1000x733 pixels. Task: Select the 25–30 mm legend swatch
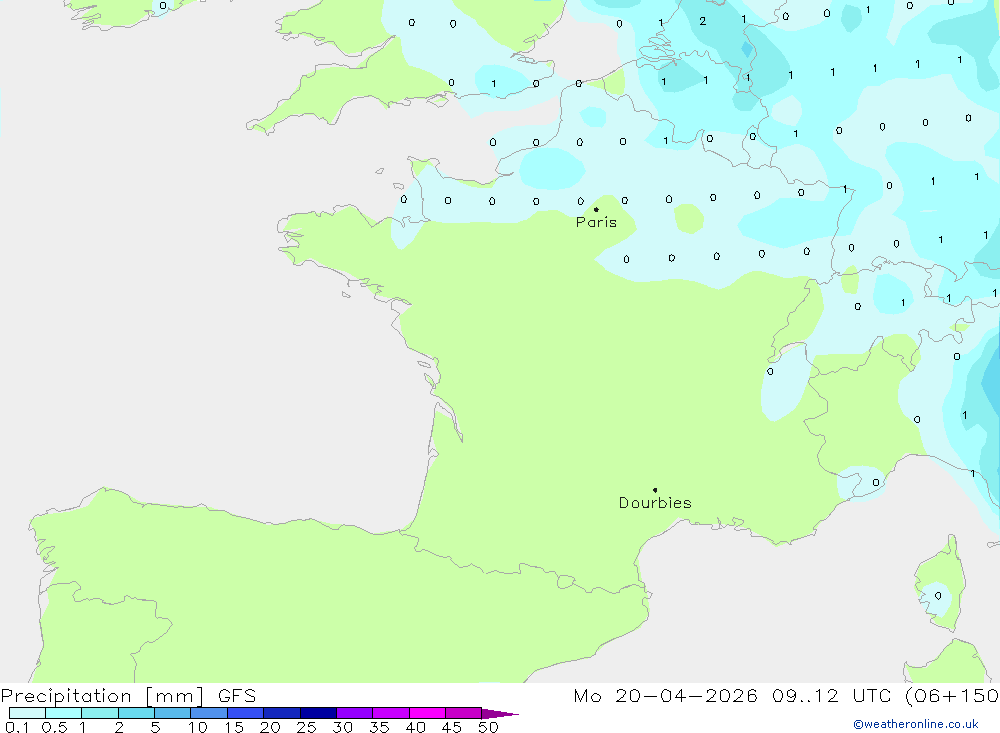tap(318, 713)
